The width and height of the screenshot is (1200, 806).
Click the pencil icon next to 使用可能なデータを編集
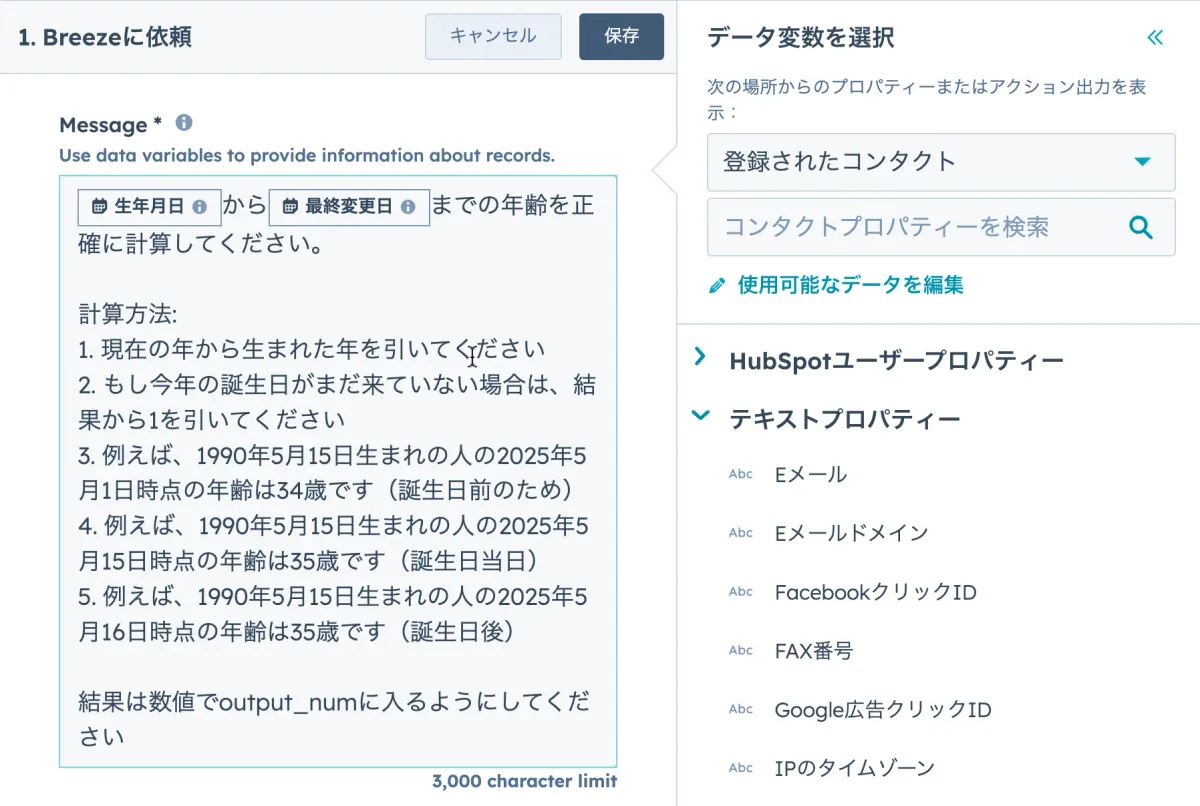tap(716, 285)
